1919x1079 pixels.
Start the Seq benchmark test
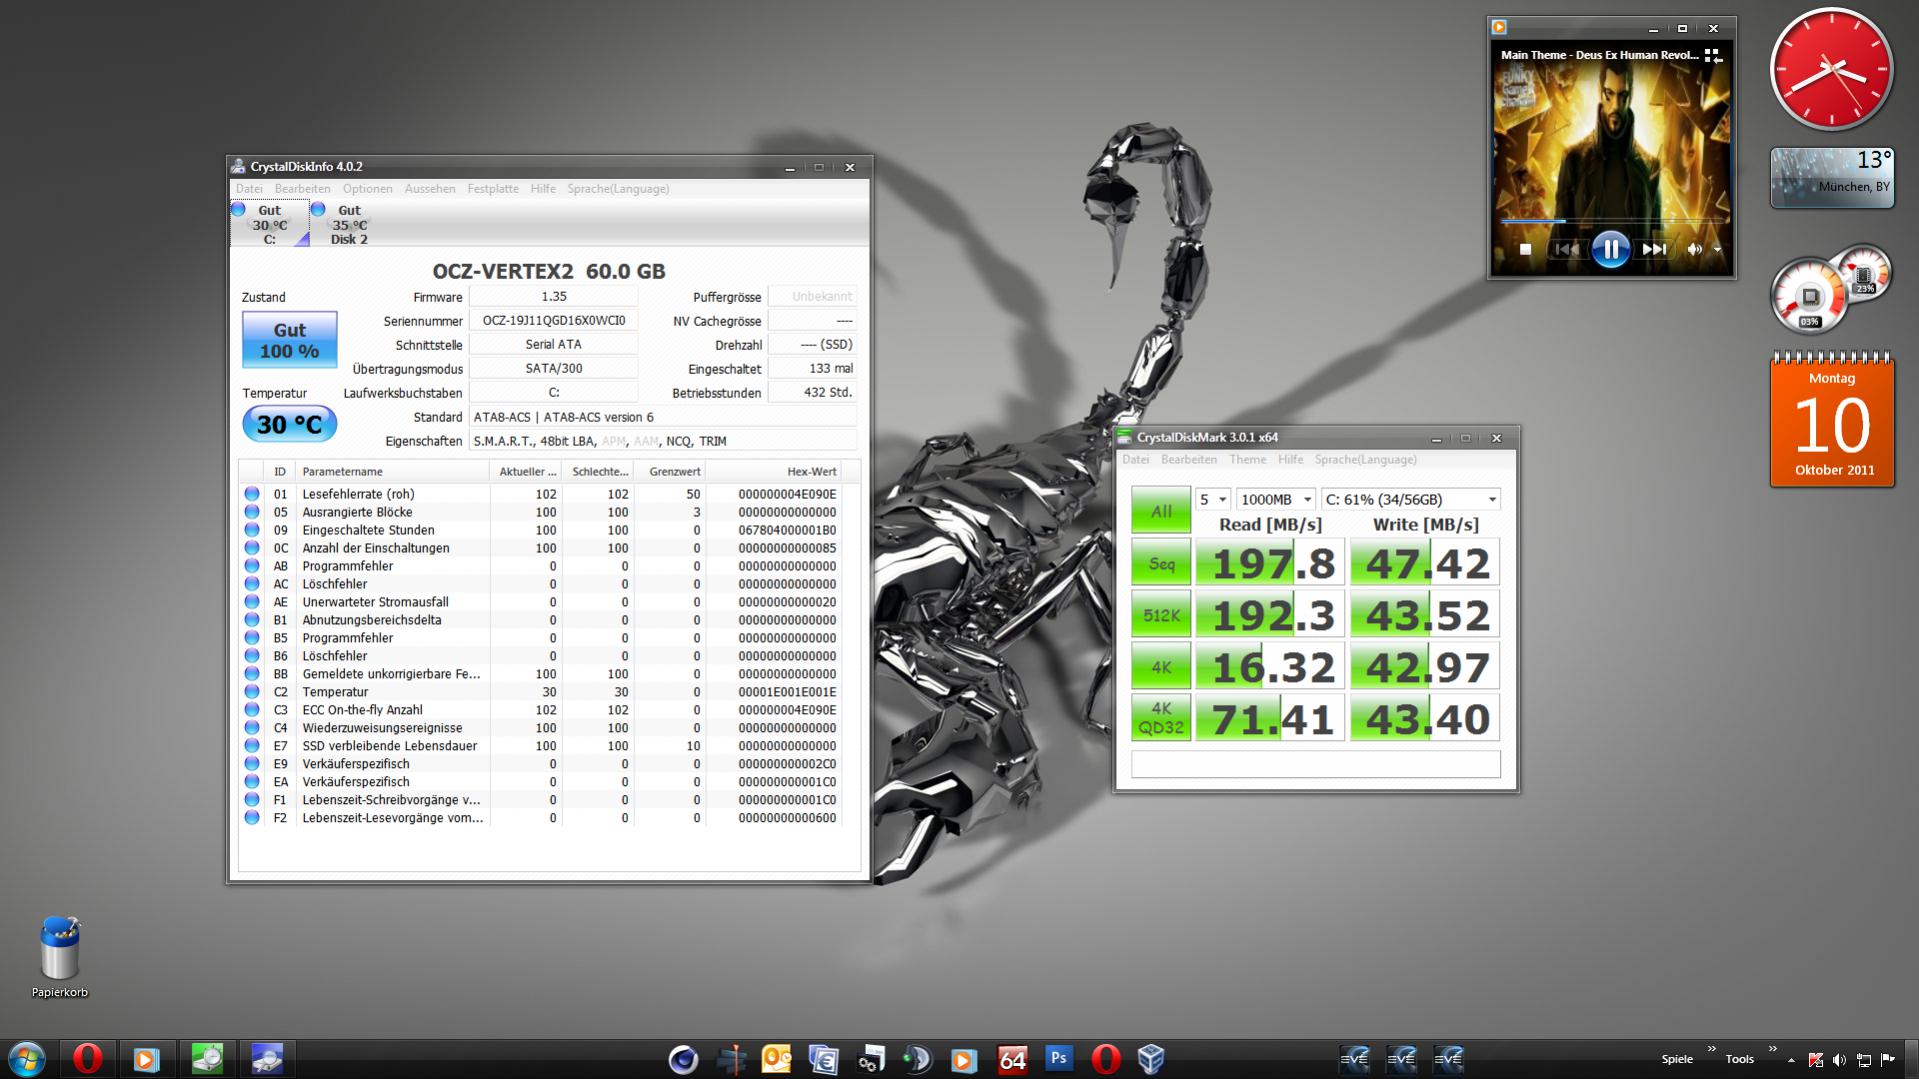[1161, 563]
